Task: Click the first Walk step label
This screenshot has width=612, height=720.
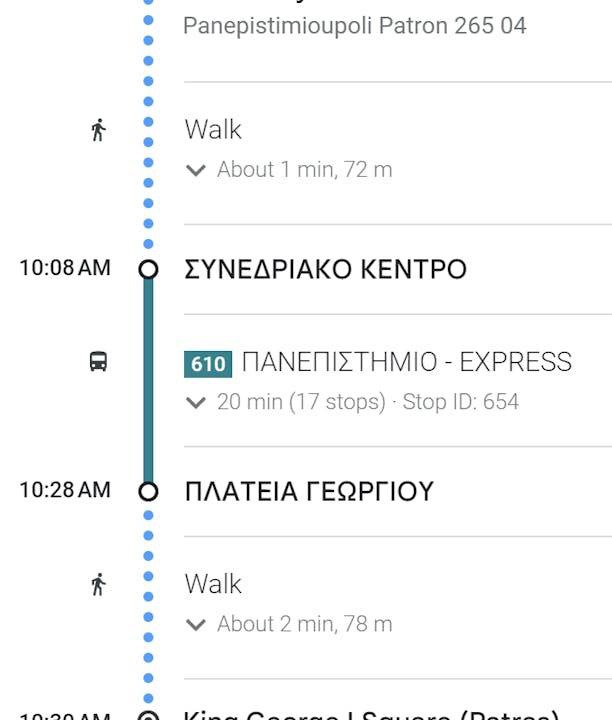Action: click(x=213, y=130)
